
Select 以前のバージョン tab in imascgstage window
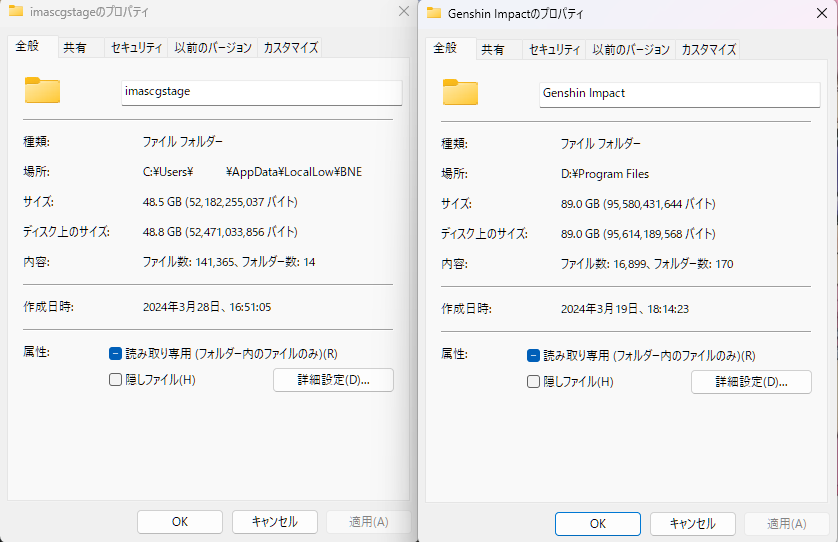[x=213, y=48]
